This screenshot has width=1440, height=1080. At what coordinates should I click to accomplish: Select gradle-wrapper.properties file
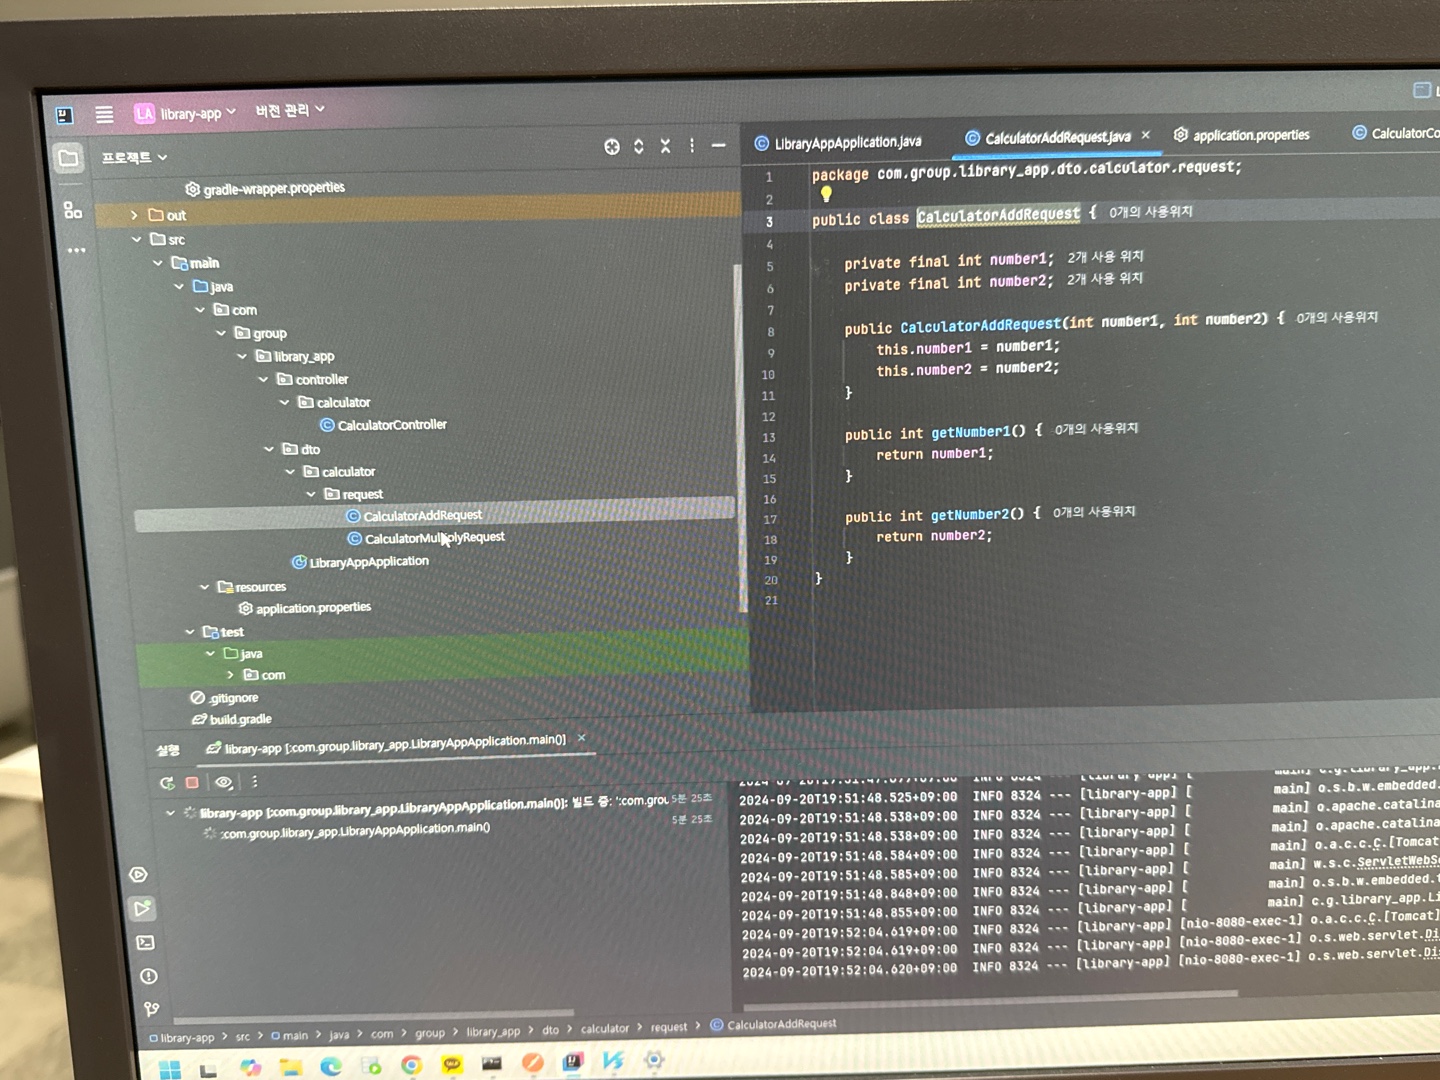tap(265, 188)
